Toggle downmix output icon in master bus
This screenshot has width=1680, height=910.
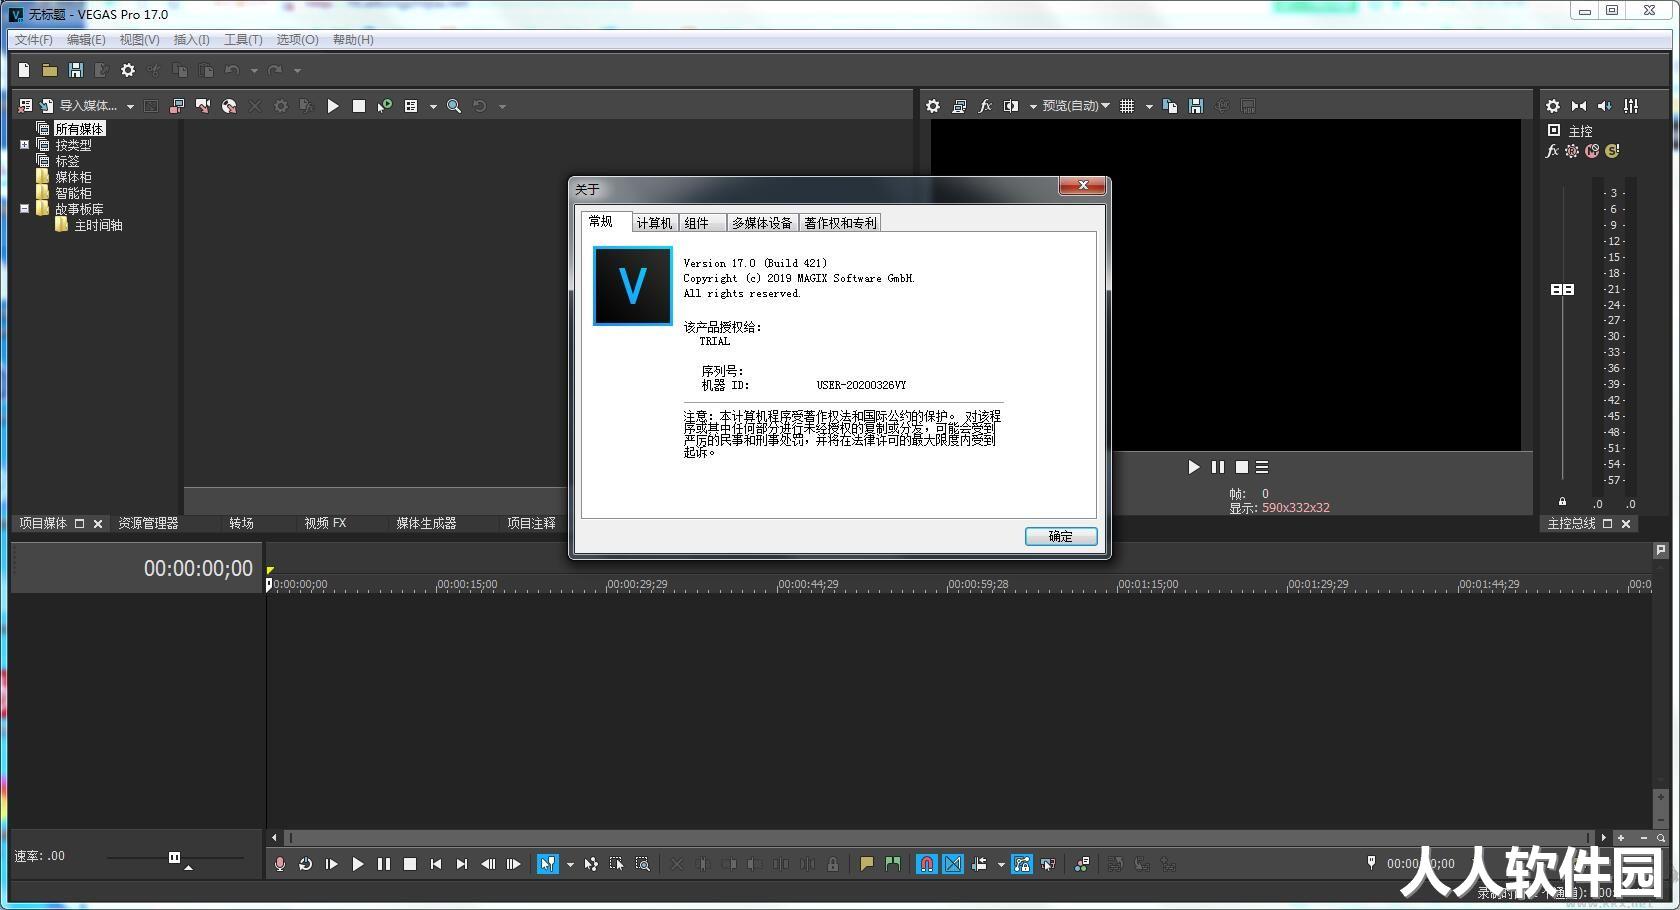1579,106
